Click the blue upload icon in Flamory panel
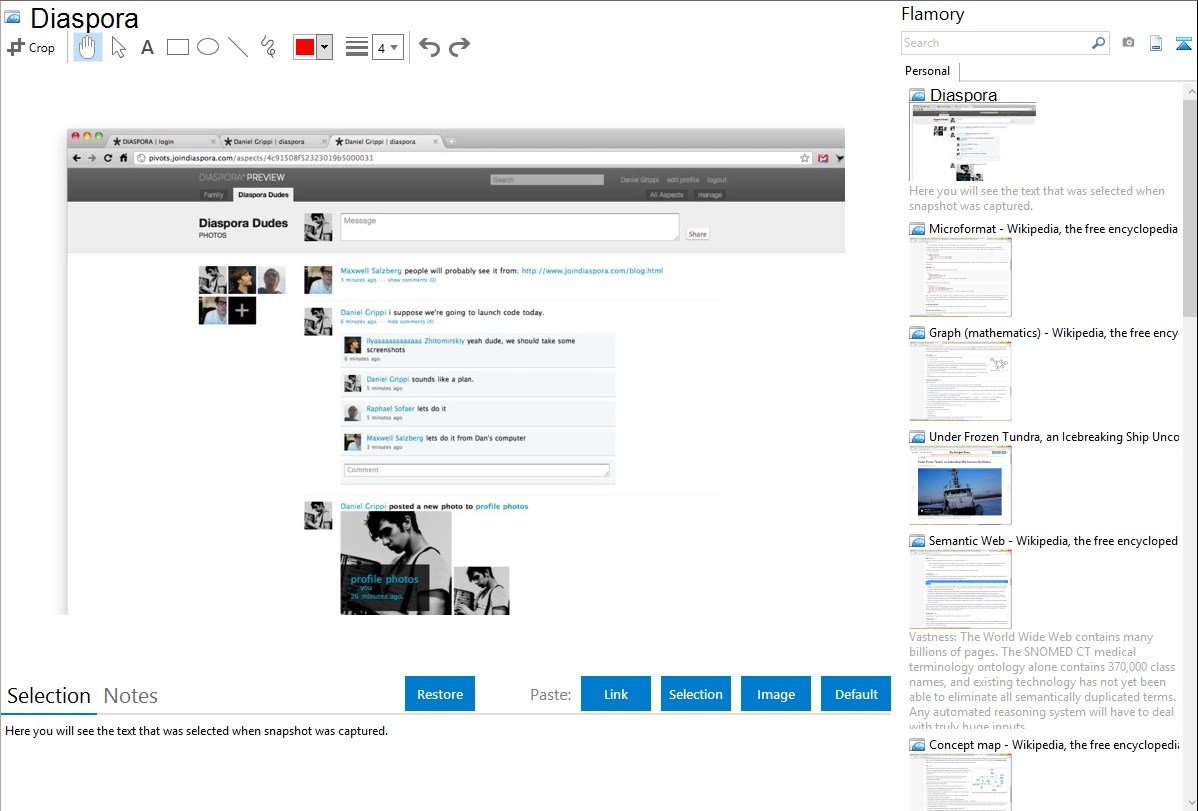Screen dimensions: 1198x811 pyautogui.click(x=1183, y=44)
